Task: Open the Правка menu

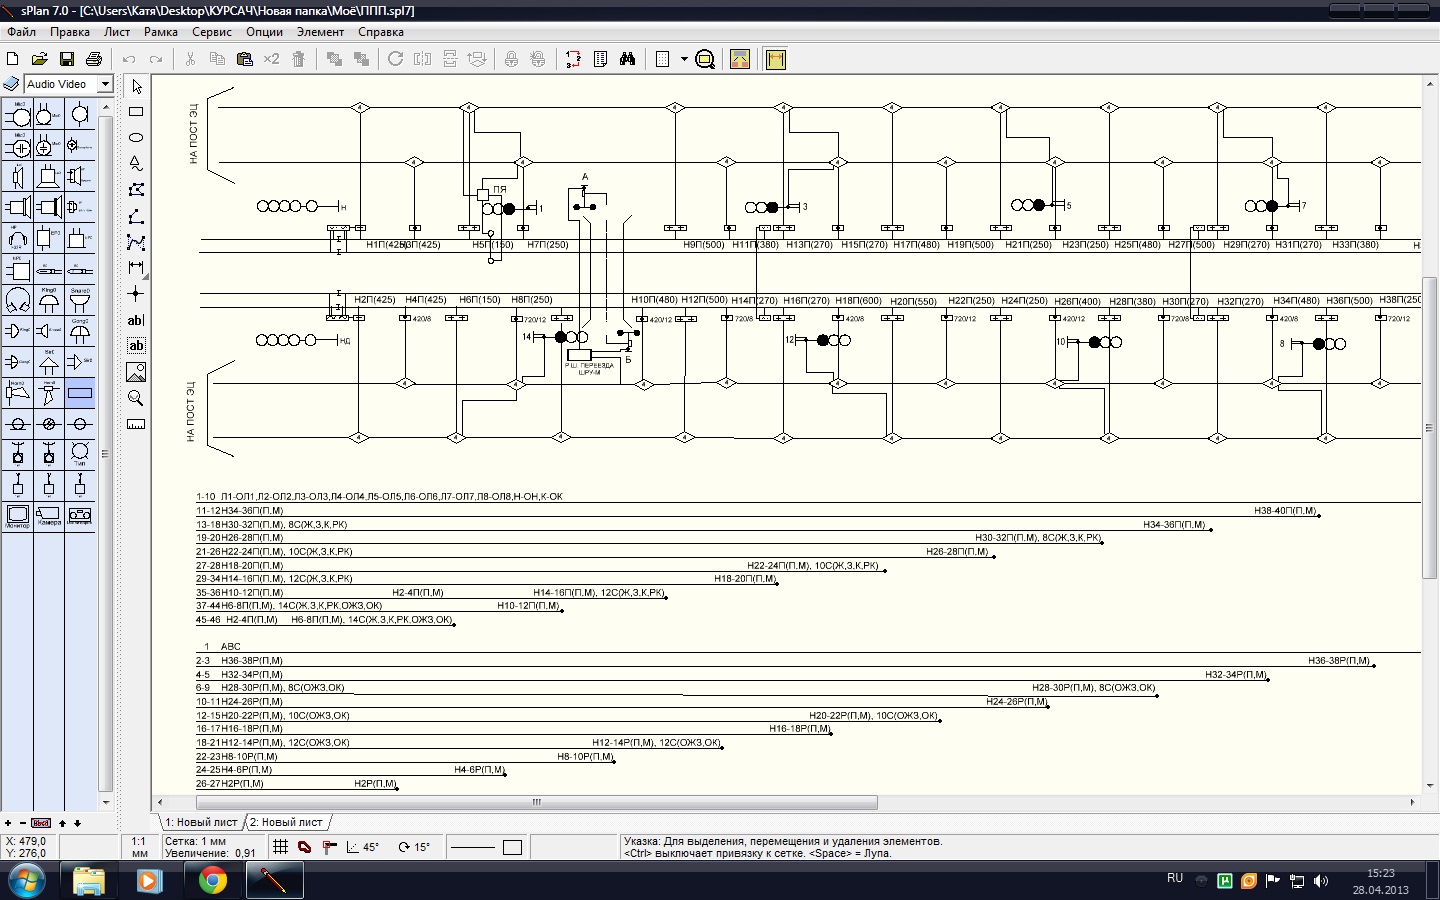Action: (70, 32)
